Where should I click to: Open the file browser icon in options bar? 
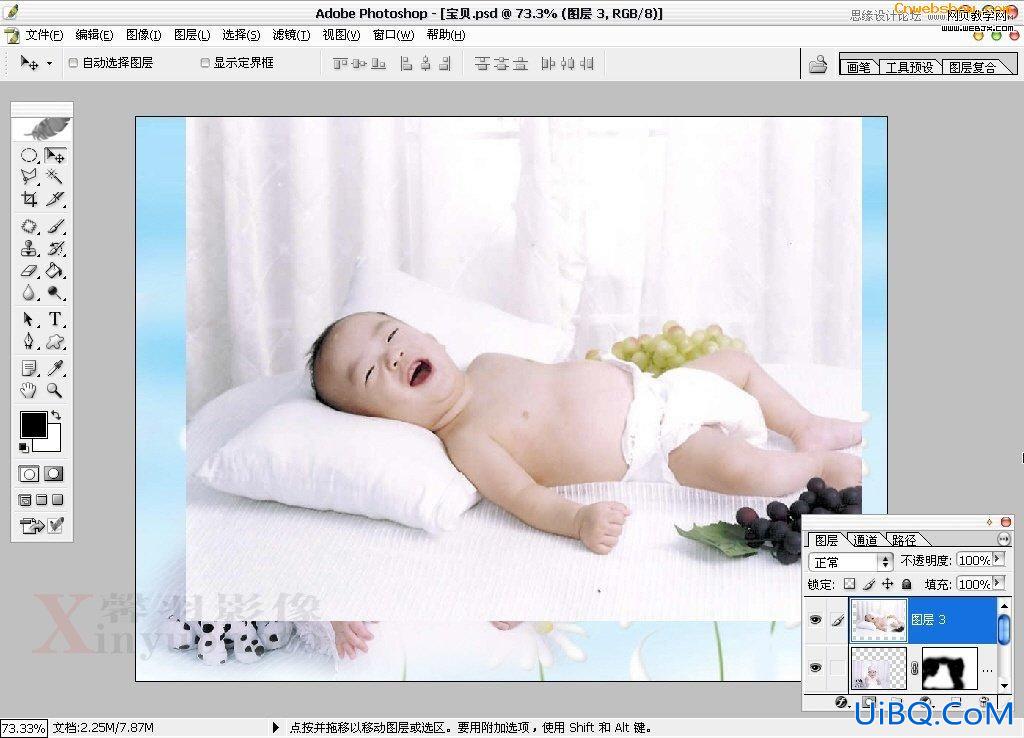pyautogui.click(x=818, y=64)
